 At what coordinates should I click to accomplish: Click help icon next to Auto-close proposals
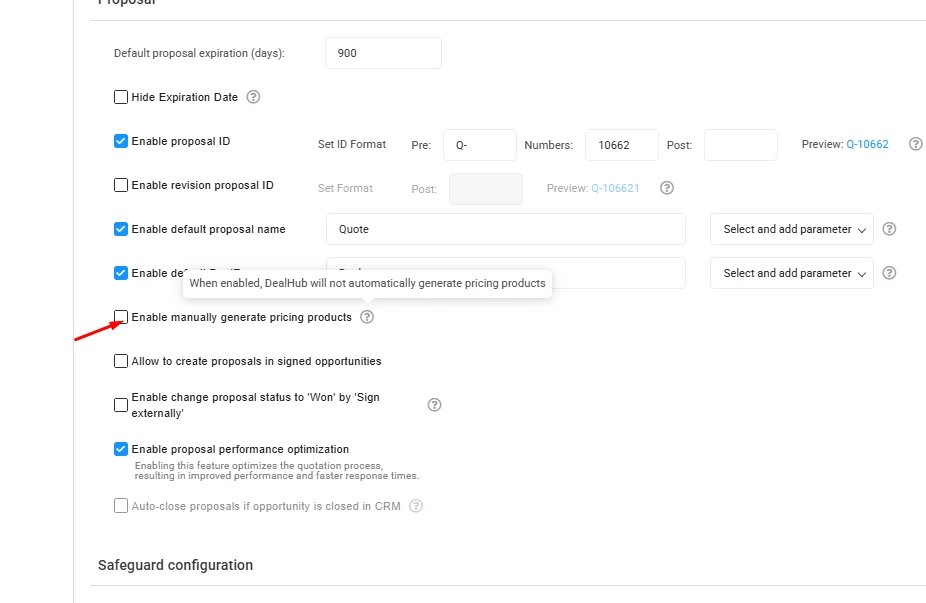pos(416,506)
